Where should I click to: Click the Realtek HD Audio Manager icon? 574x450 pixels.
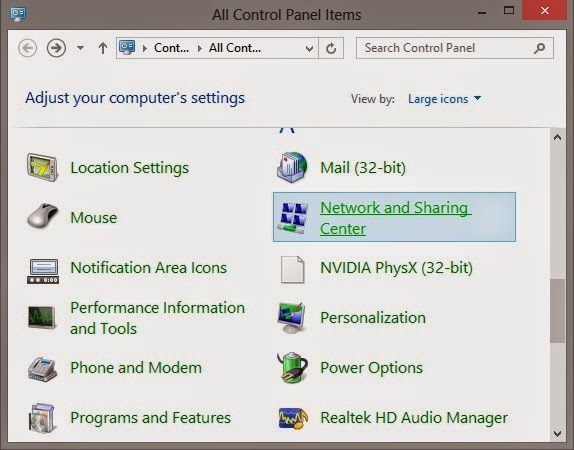coord(293,418)
